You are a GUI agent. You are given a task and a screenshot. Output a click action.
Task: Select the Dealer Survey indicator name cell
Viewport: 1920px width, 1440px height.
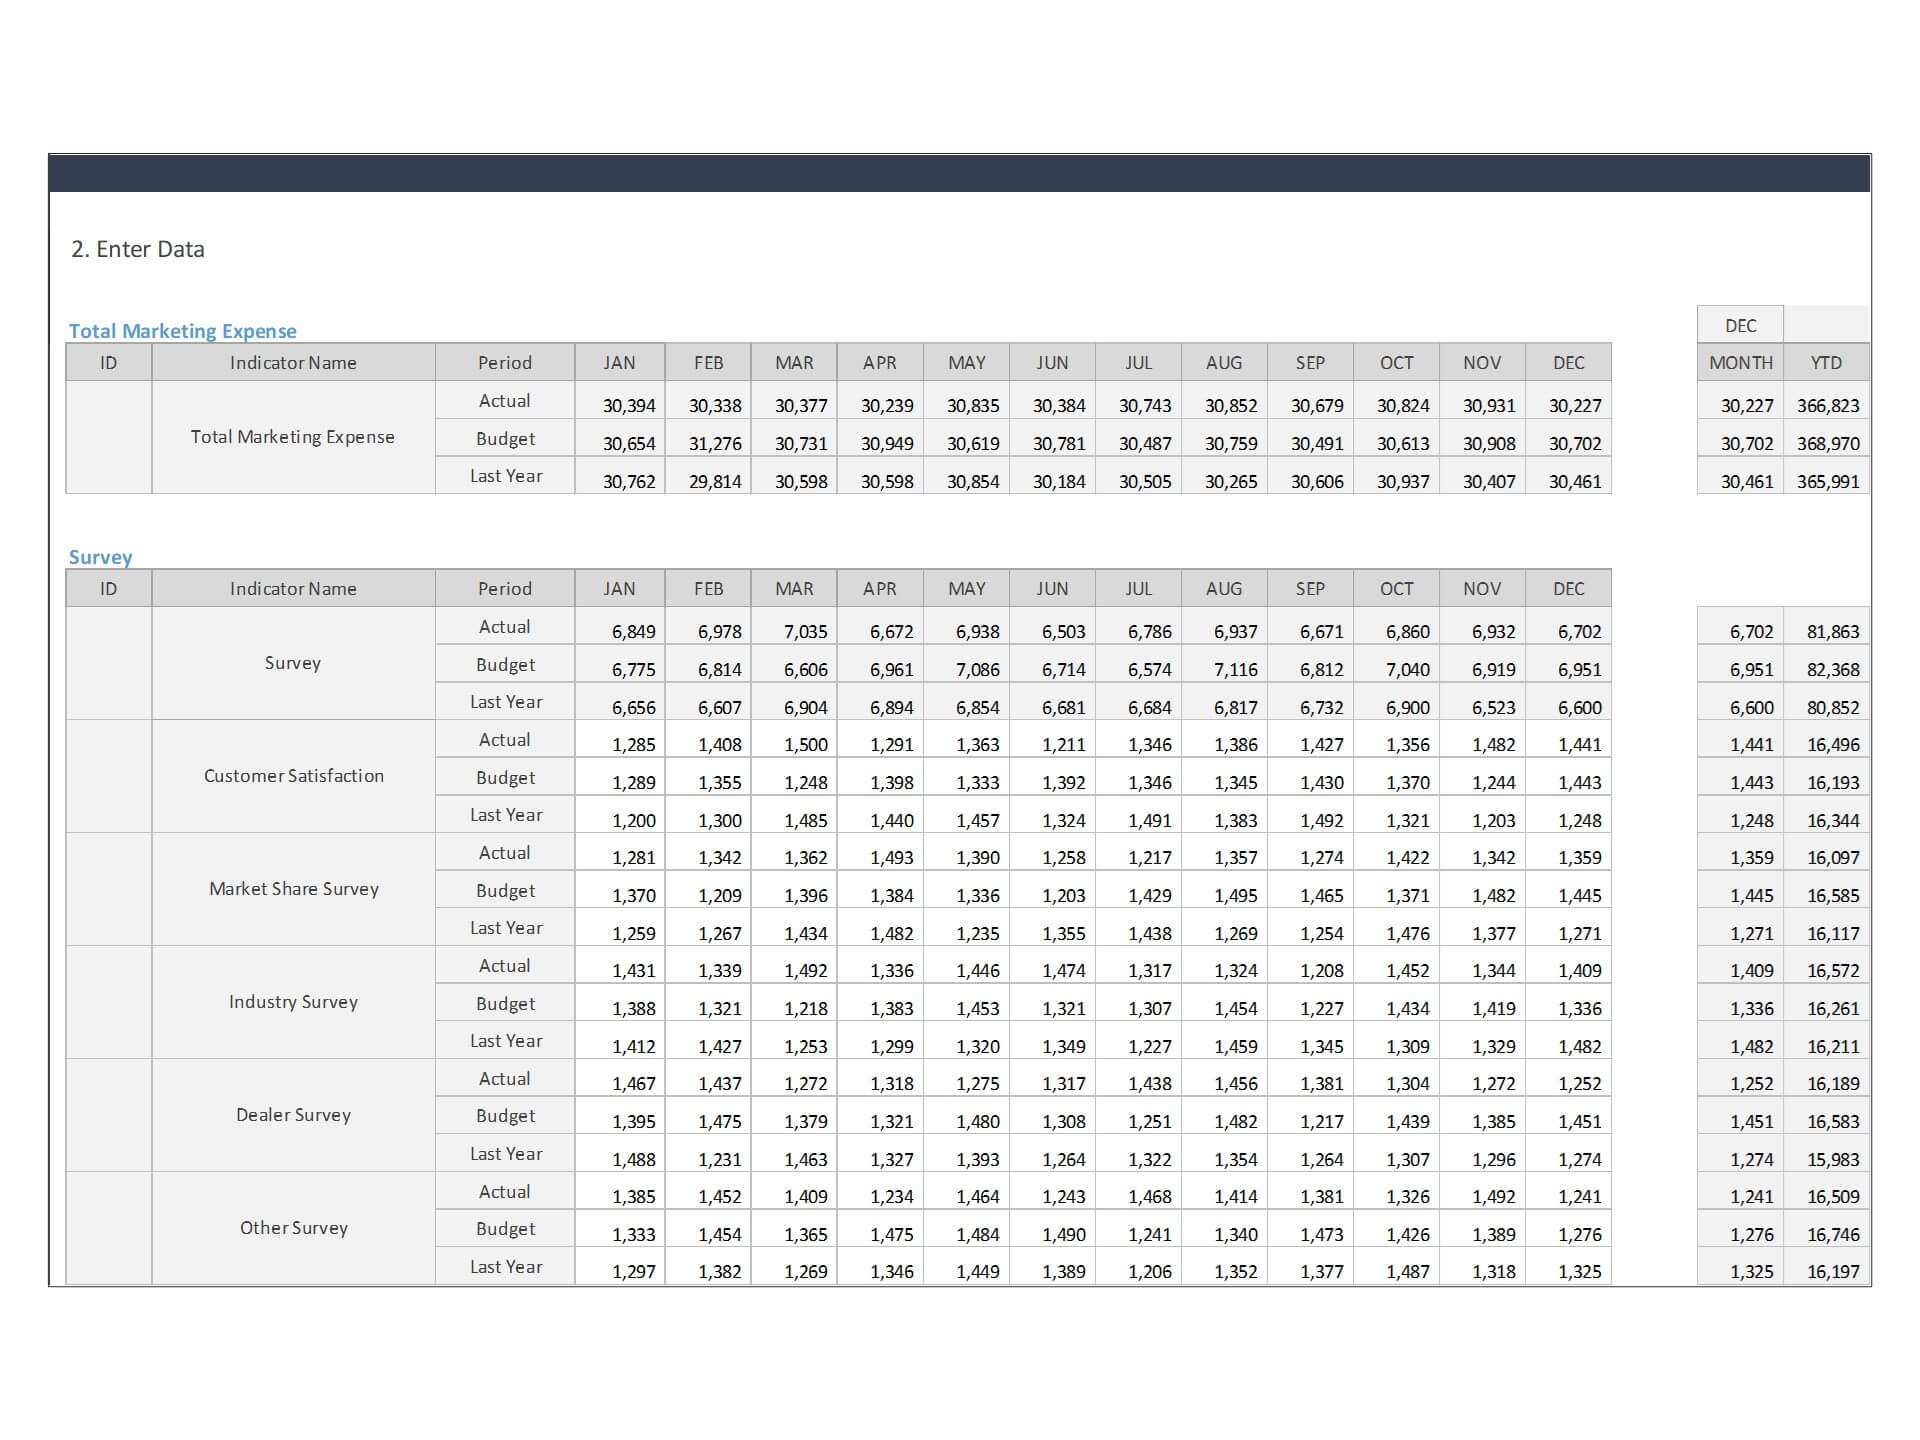pos(293,1115)
